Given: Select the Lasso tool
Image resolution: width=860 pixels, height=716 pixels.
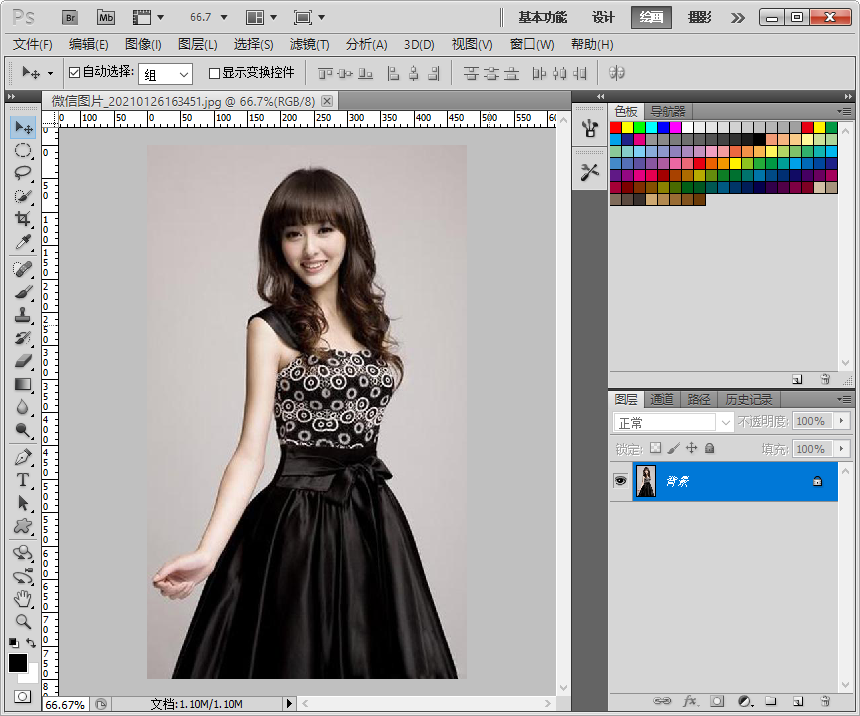Looking at the screenshot, I should (x=22, y=173).
